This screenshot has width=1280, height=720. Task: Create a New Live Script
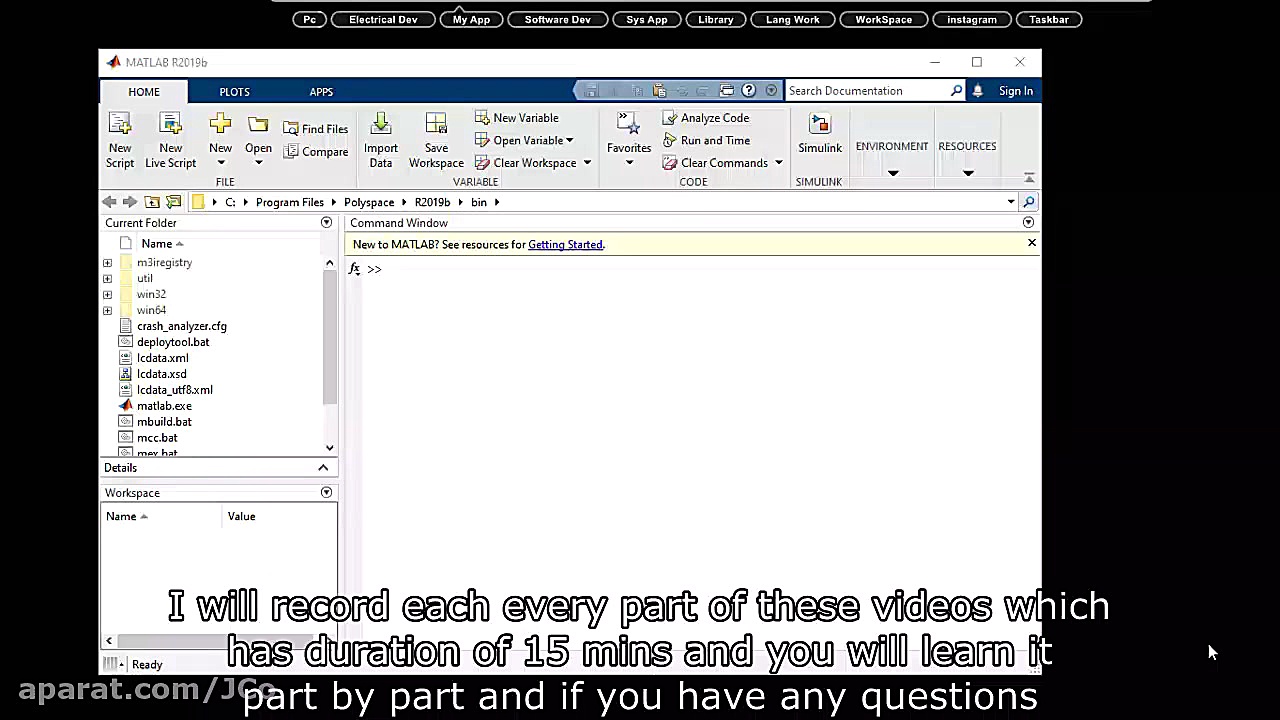point(170,140)
